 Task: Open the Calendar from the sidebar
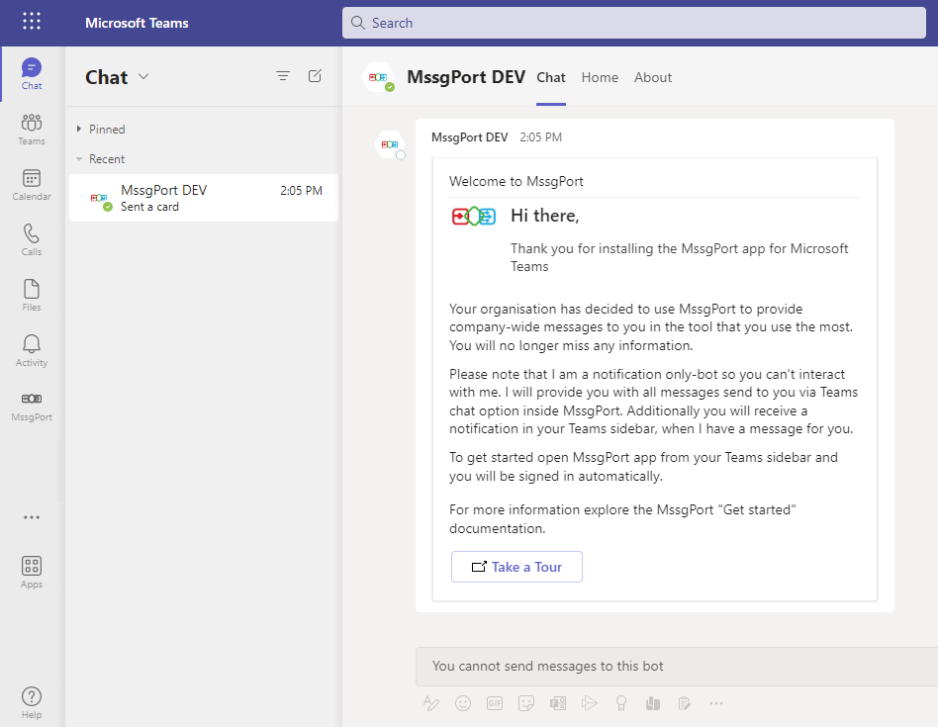[31, 182]
